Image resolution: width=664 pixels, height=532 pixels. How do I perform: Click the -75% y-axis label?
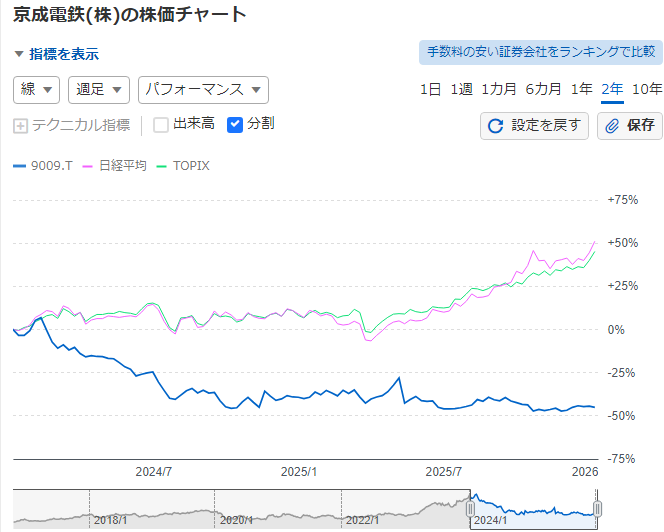(621, 459)
